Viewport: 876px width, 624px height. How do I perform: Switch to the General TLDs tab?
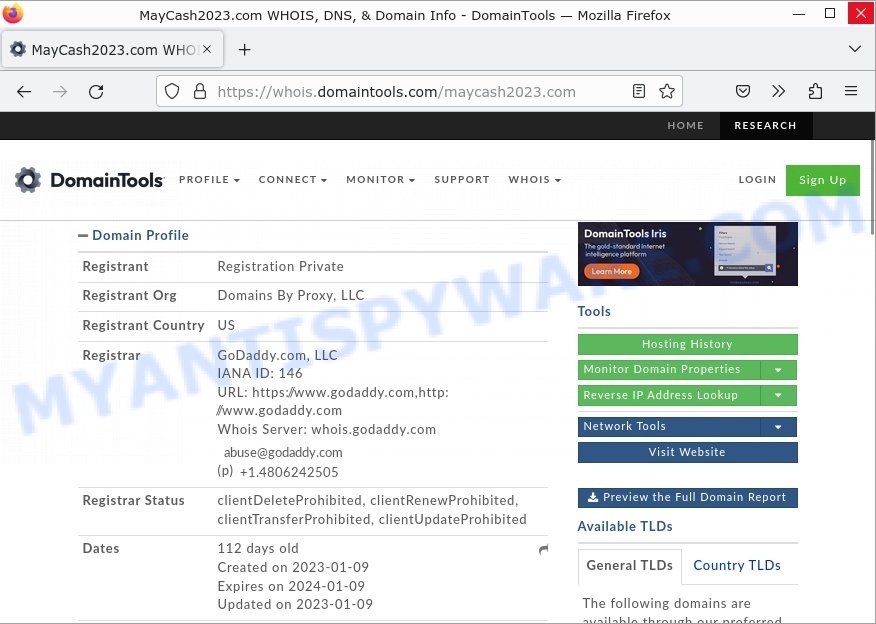click(630, 566)
